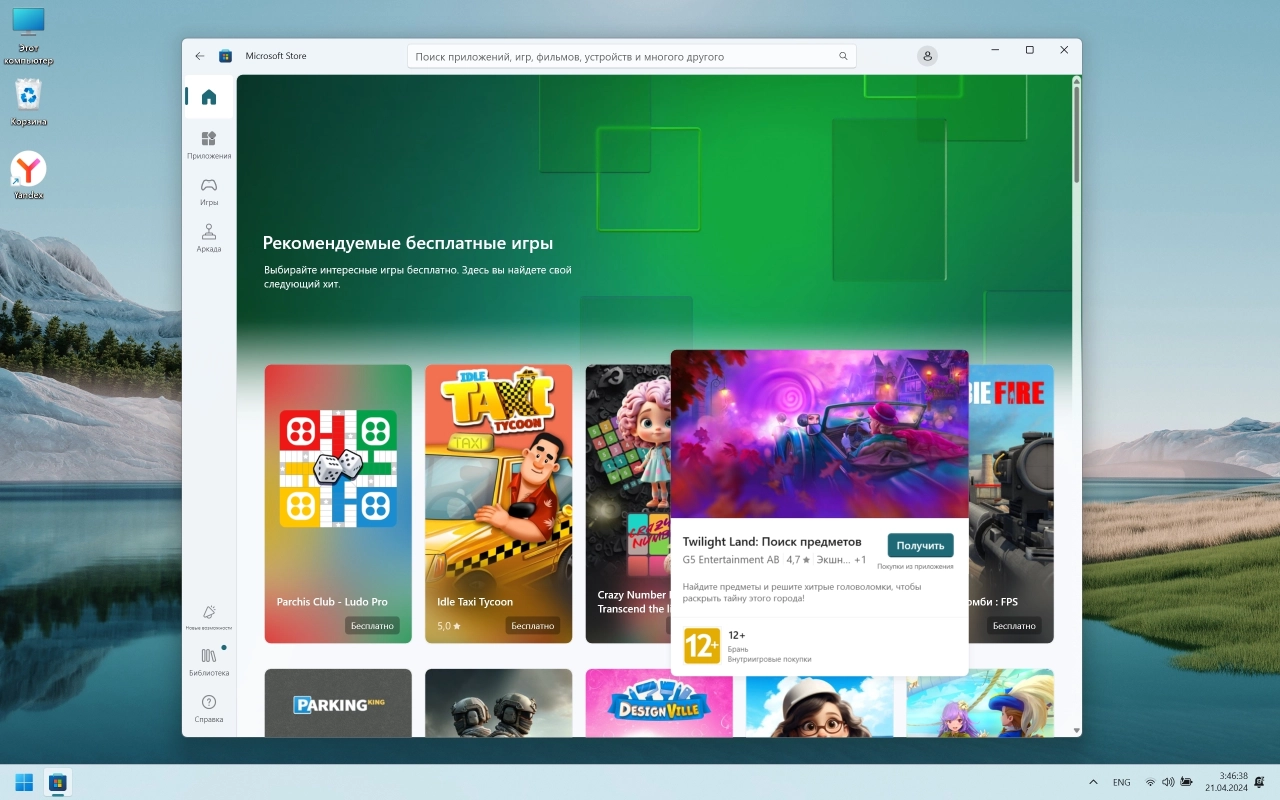
Task: Click Бесплатно on the Zombie FPS card
Action: click(1014, 626)
